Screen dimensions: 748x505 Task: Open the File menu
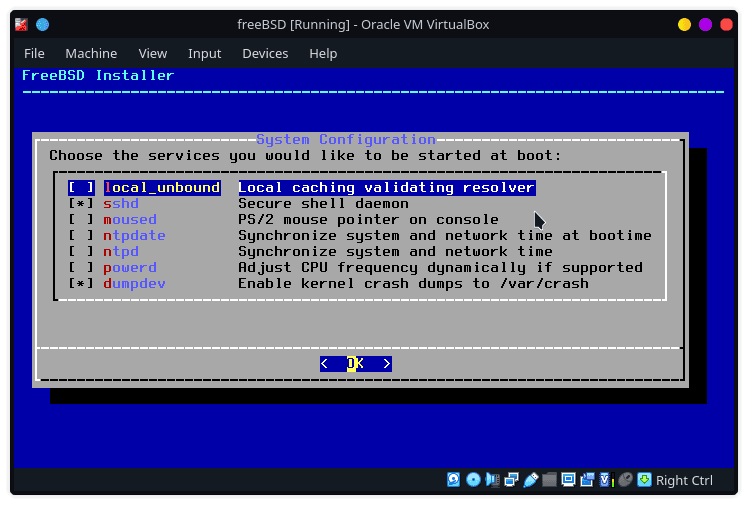tap(34, 53)
